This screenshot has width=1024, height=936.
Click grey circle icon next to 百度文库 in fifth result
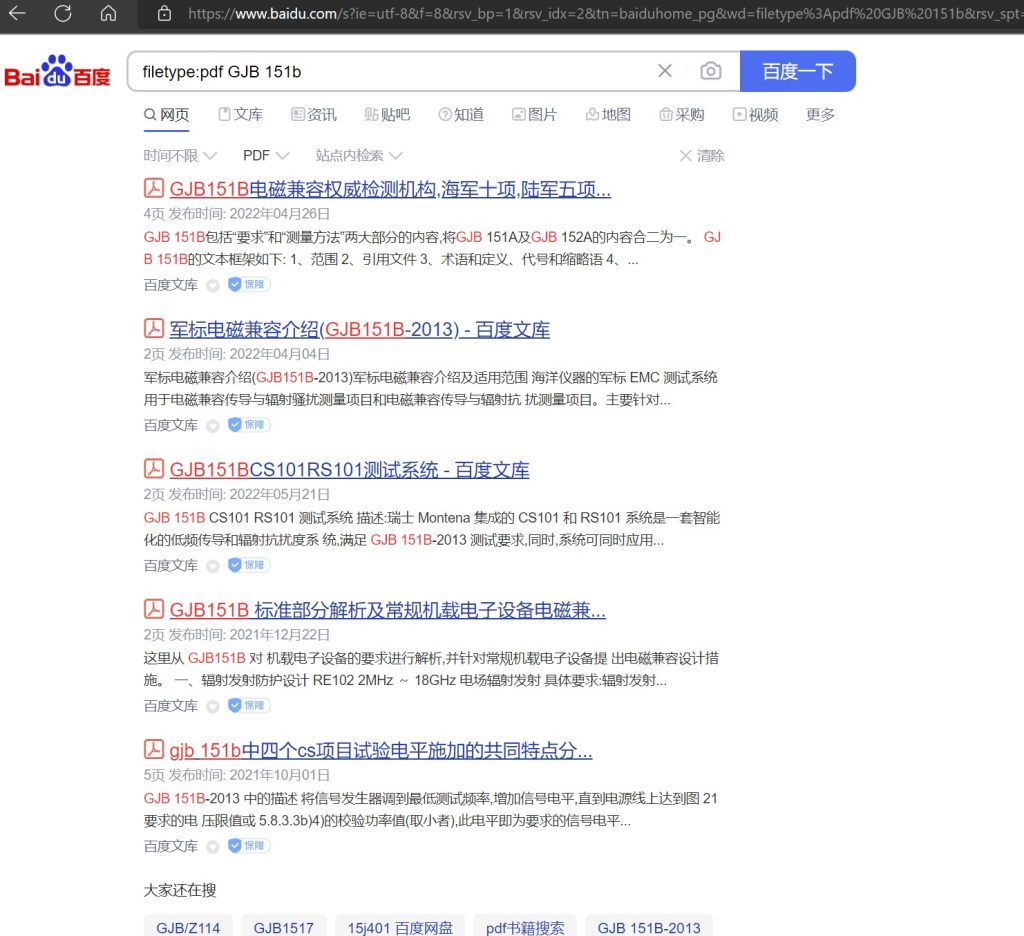tap(213, 847)
